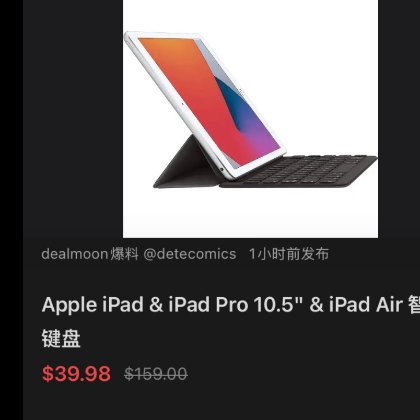Click the black margin left of the card
The image size is (420, 420).
click(11, 210)
